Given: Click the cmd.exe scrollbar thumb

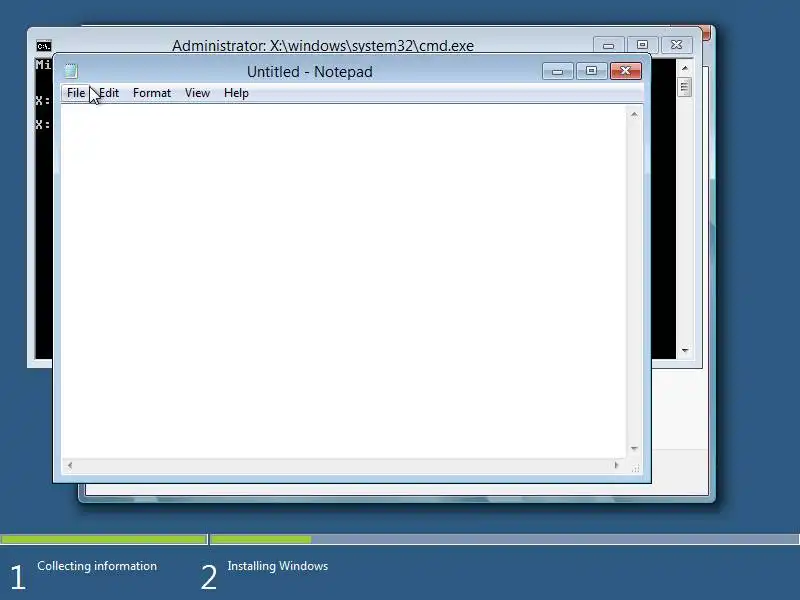Looking at the screenshot, I should pos(685,87).
